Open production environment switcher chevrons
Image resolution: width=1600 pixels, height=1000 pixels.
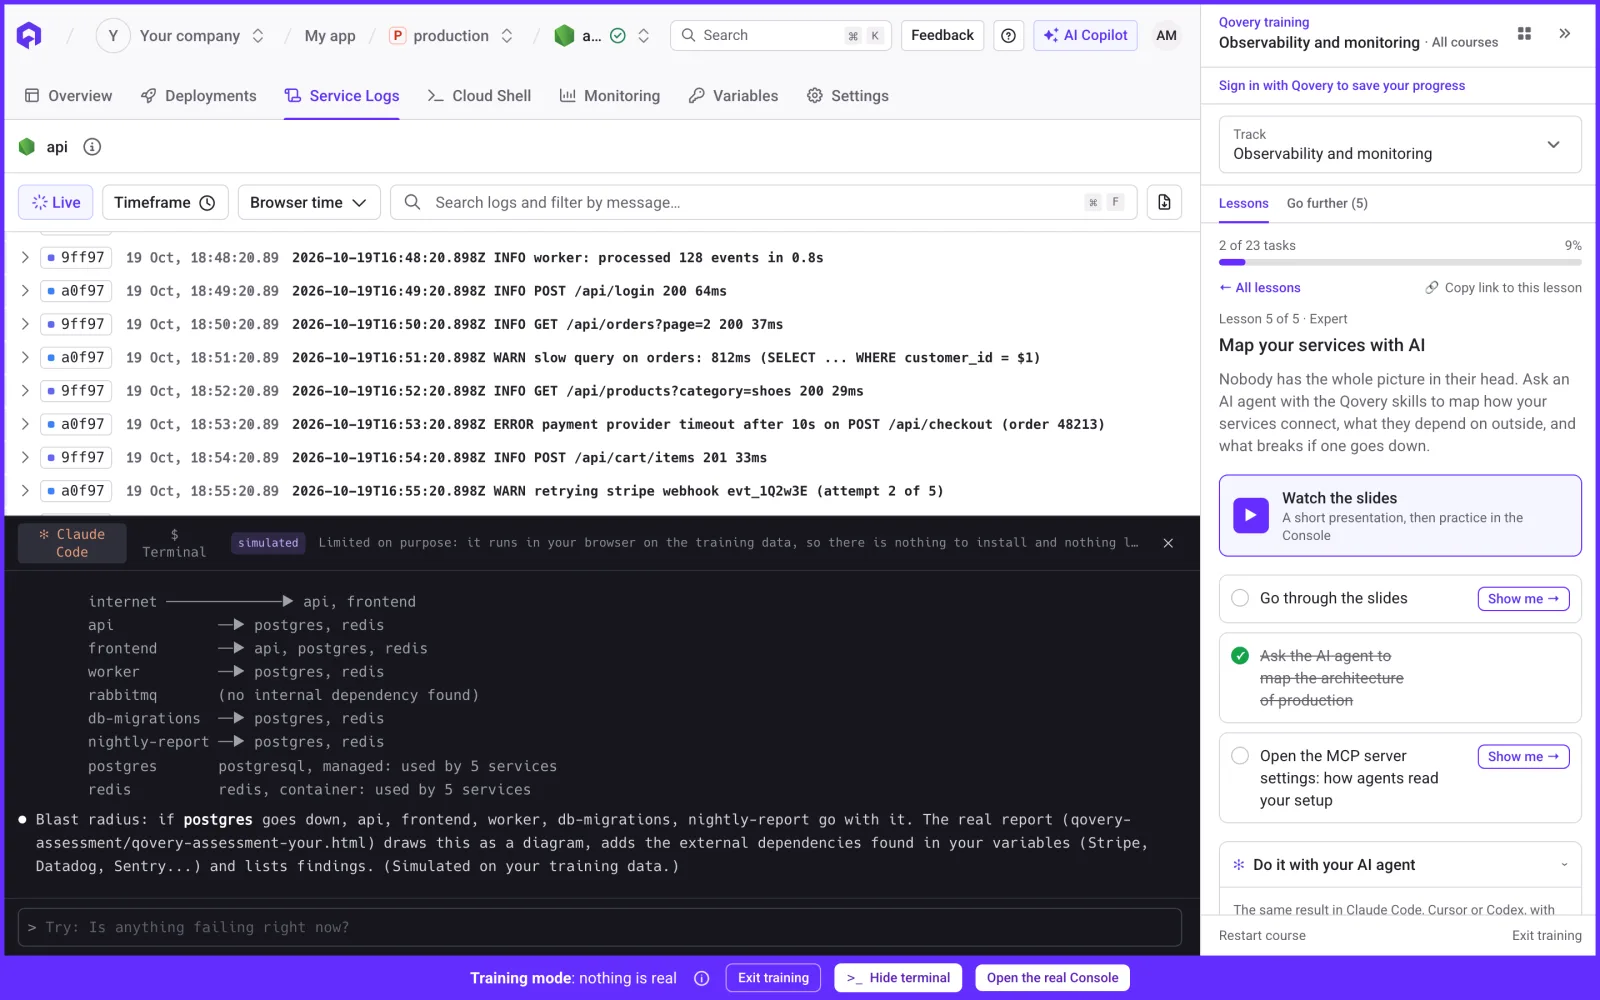507,36
